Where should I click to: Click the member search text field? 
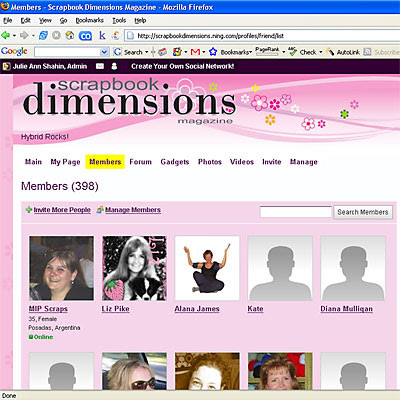[x=296, y=212]
